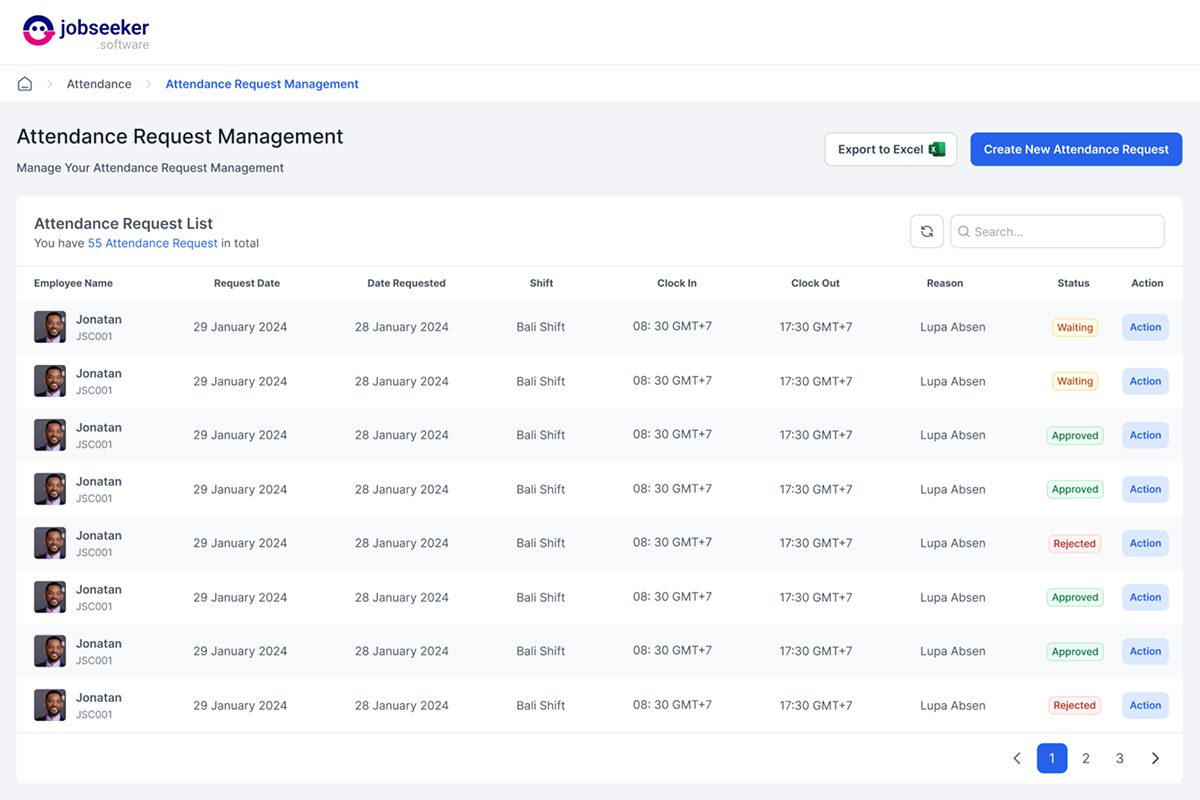This screenshot has height=800, width=1200.
Task: Create a new attendance request
Action: click(1076, 149)
